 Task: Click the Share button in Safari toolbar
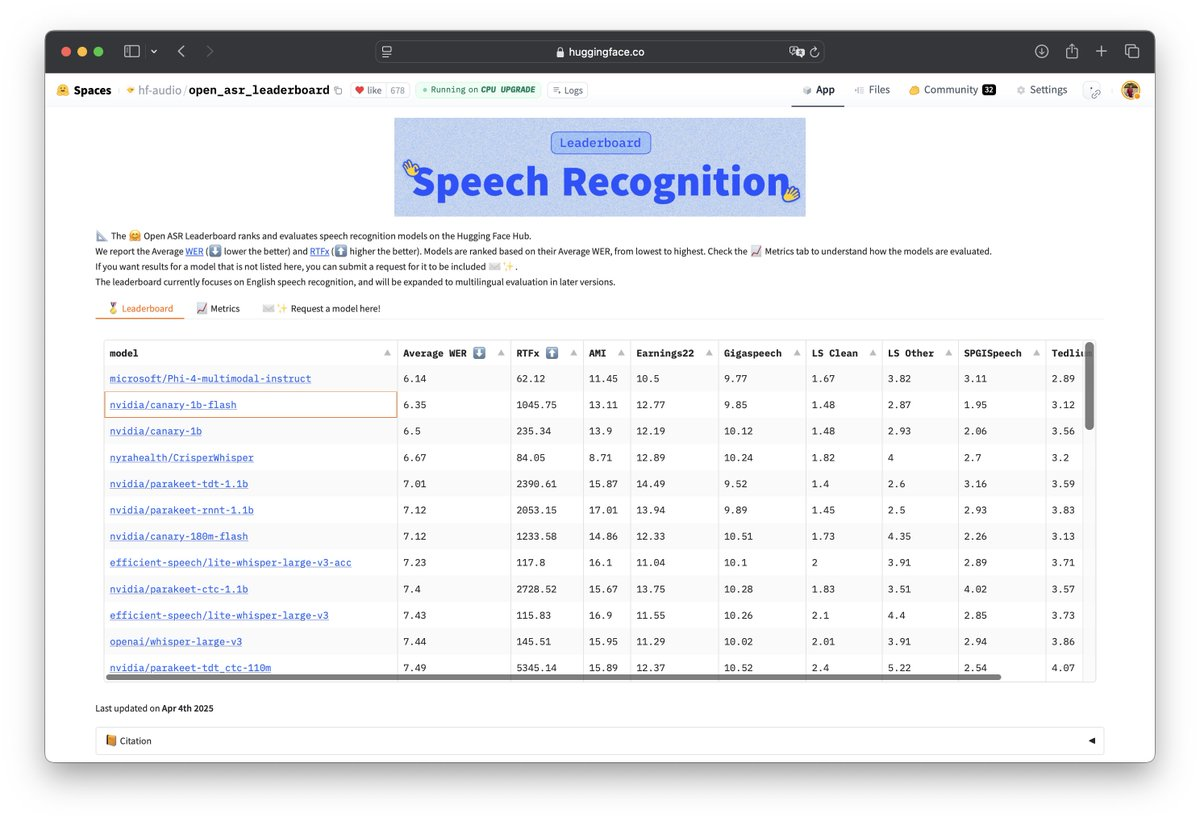point(1071,51)
